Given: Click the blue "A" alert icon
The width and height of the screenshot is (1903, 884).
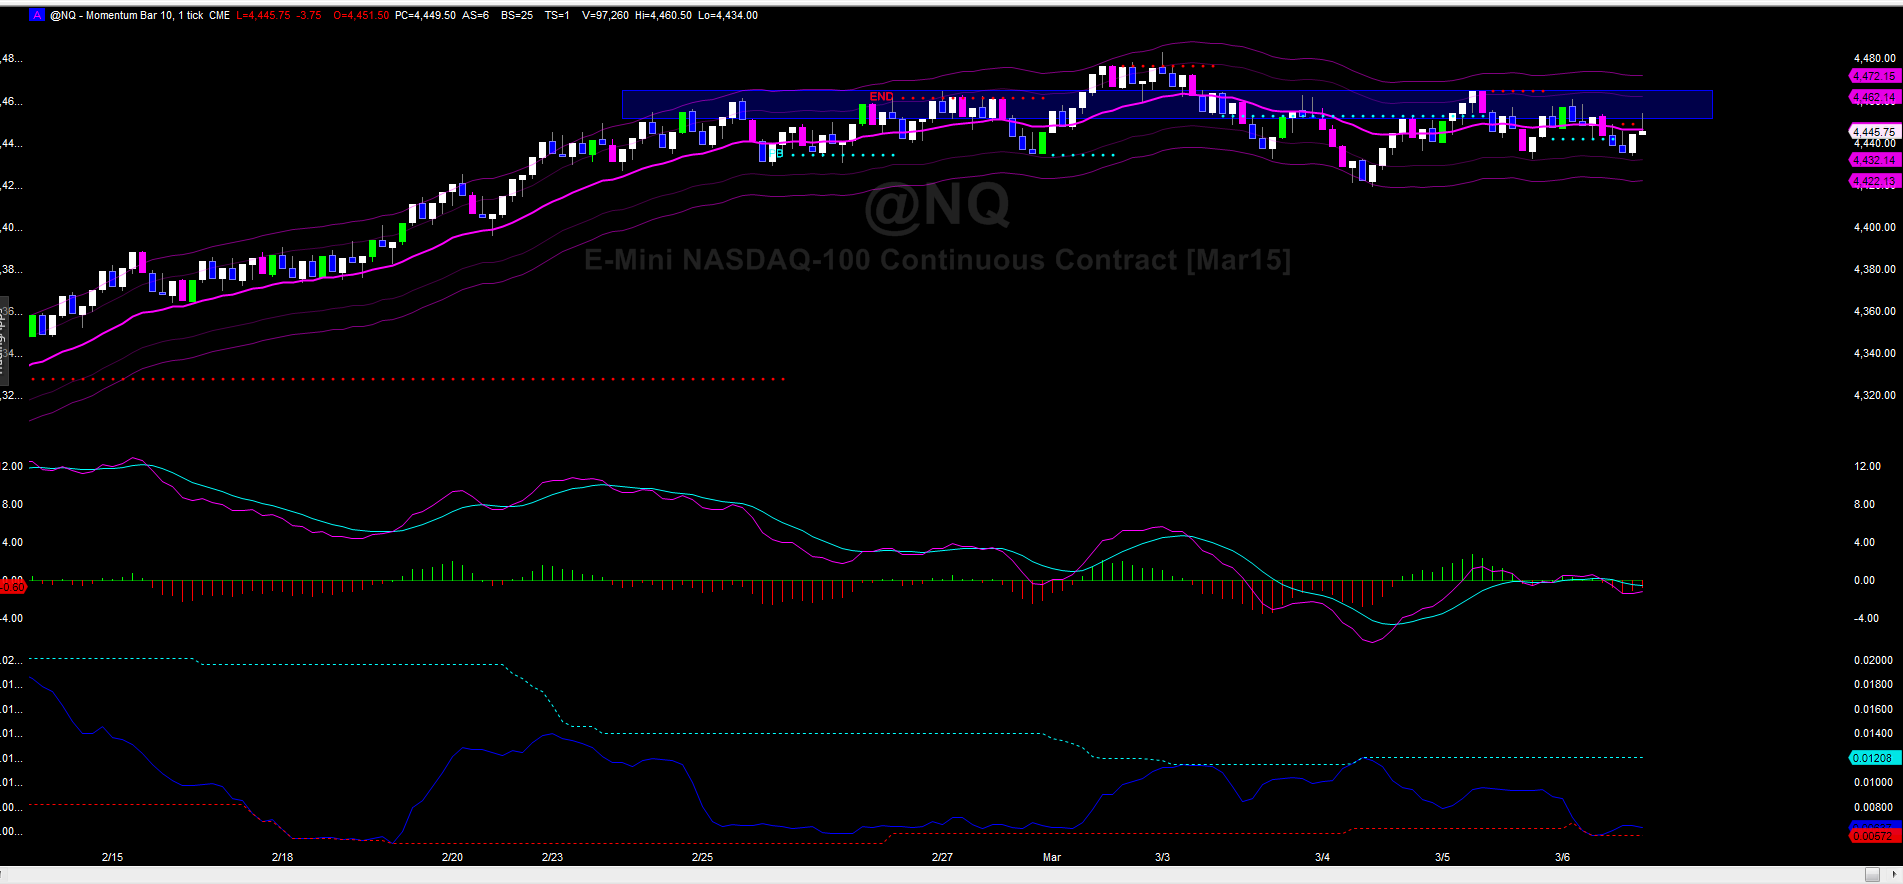Looking at the screenshot, I should pos(37,15).
